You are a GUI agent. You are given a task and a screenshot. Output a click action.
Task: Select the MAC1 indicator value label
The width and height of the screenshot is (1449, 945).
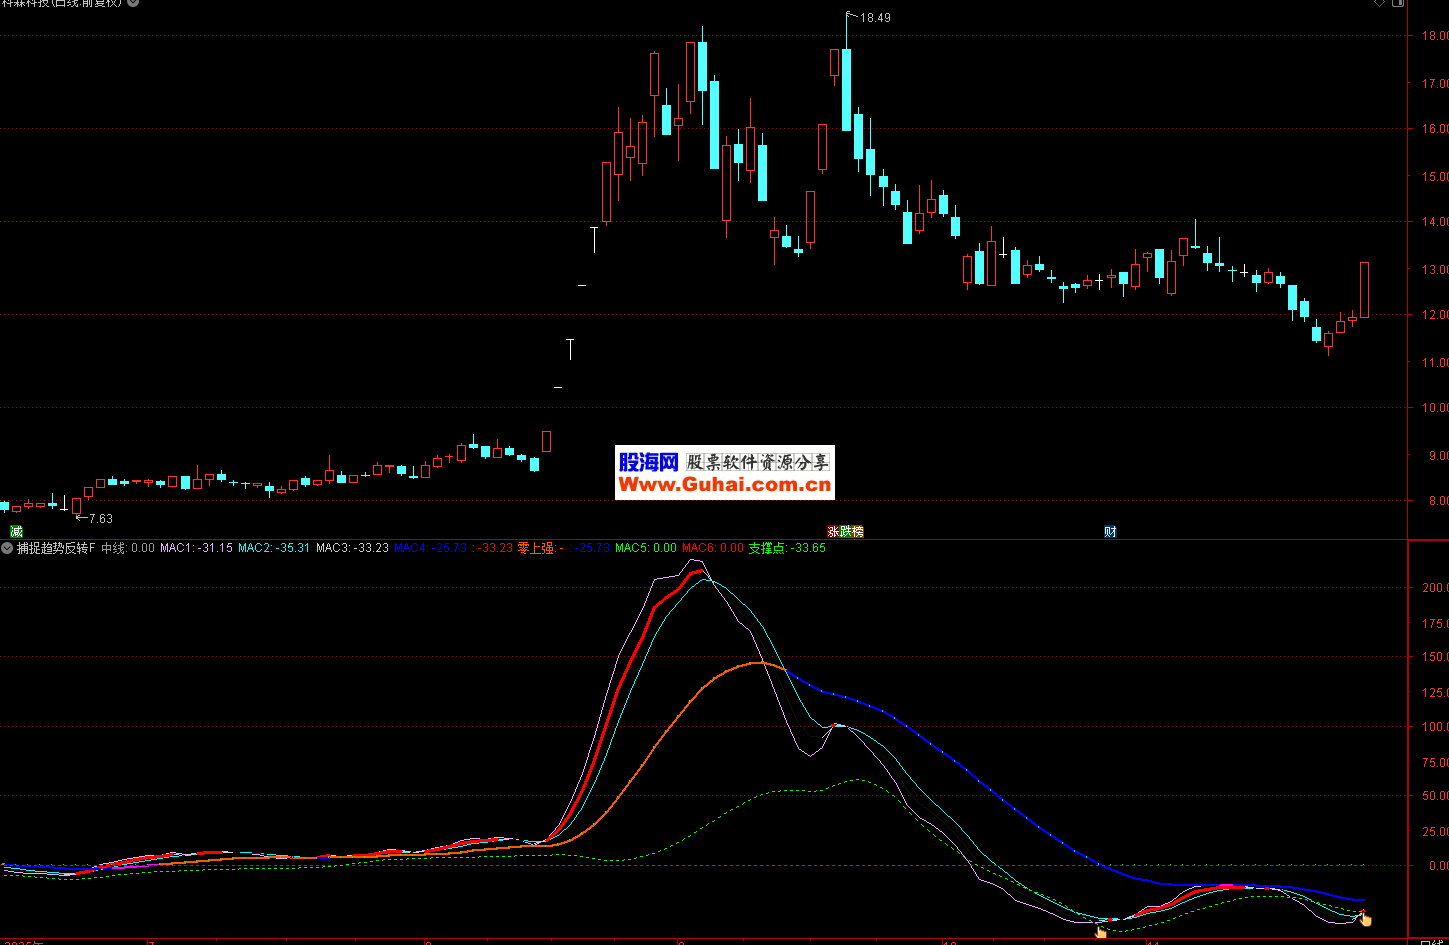[x=196, y=548]
